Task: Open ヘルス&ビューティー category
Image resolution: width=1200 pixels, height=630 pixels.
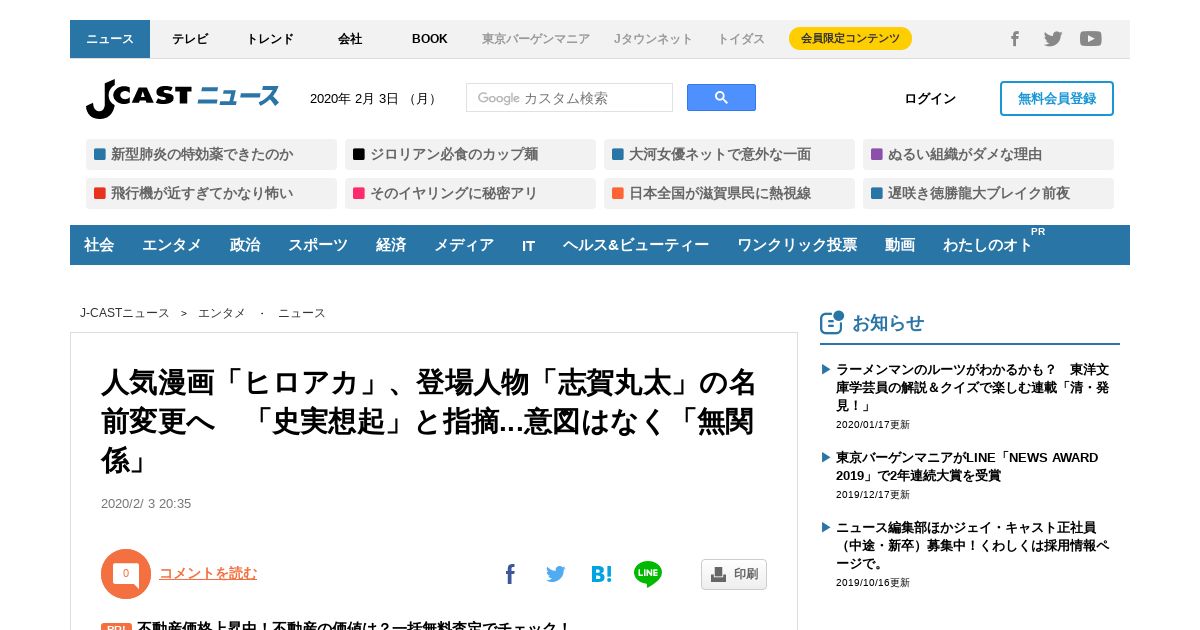Action: pyautogui.click(x=636, y=245)
